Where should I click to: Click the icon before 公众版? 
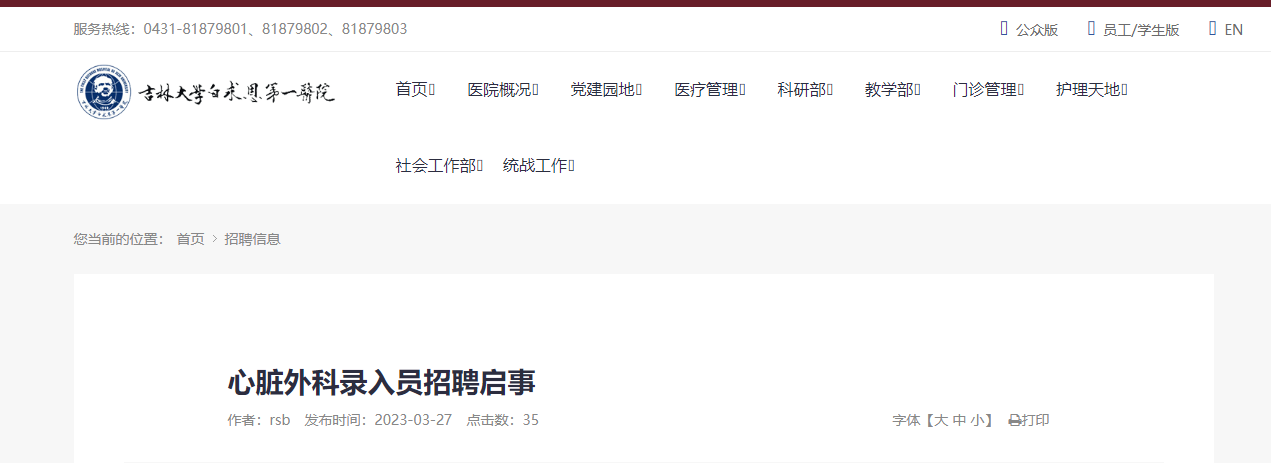[x=1004, y=29]
